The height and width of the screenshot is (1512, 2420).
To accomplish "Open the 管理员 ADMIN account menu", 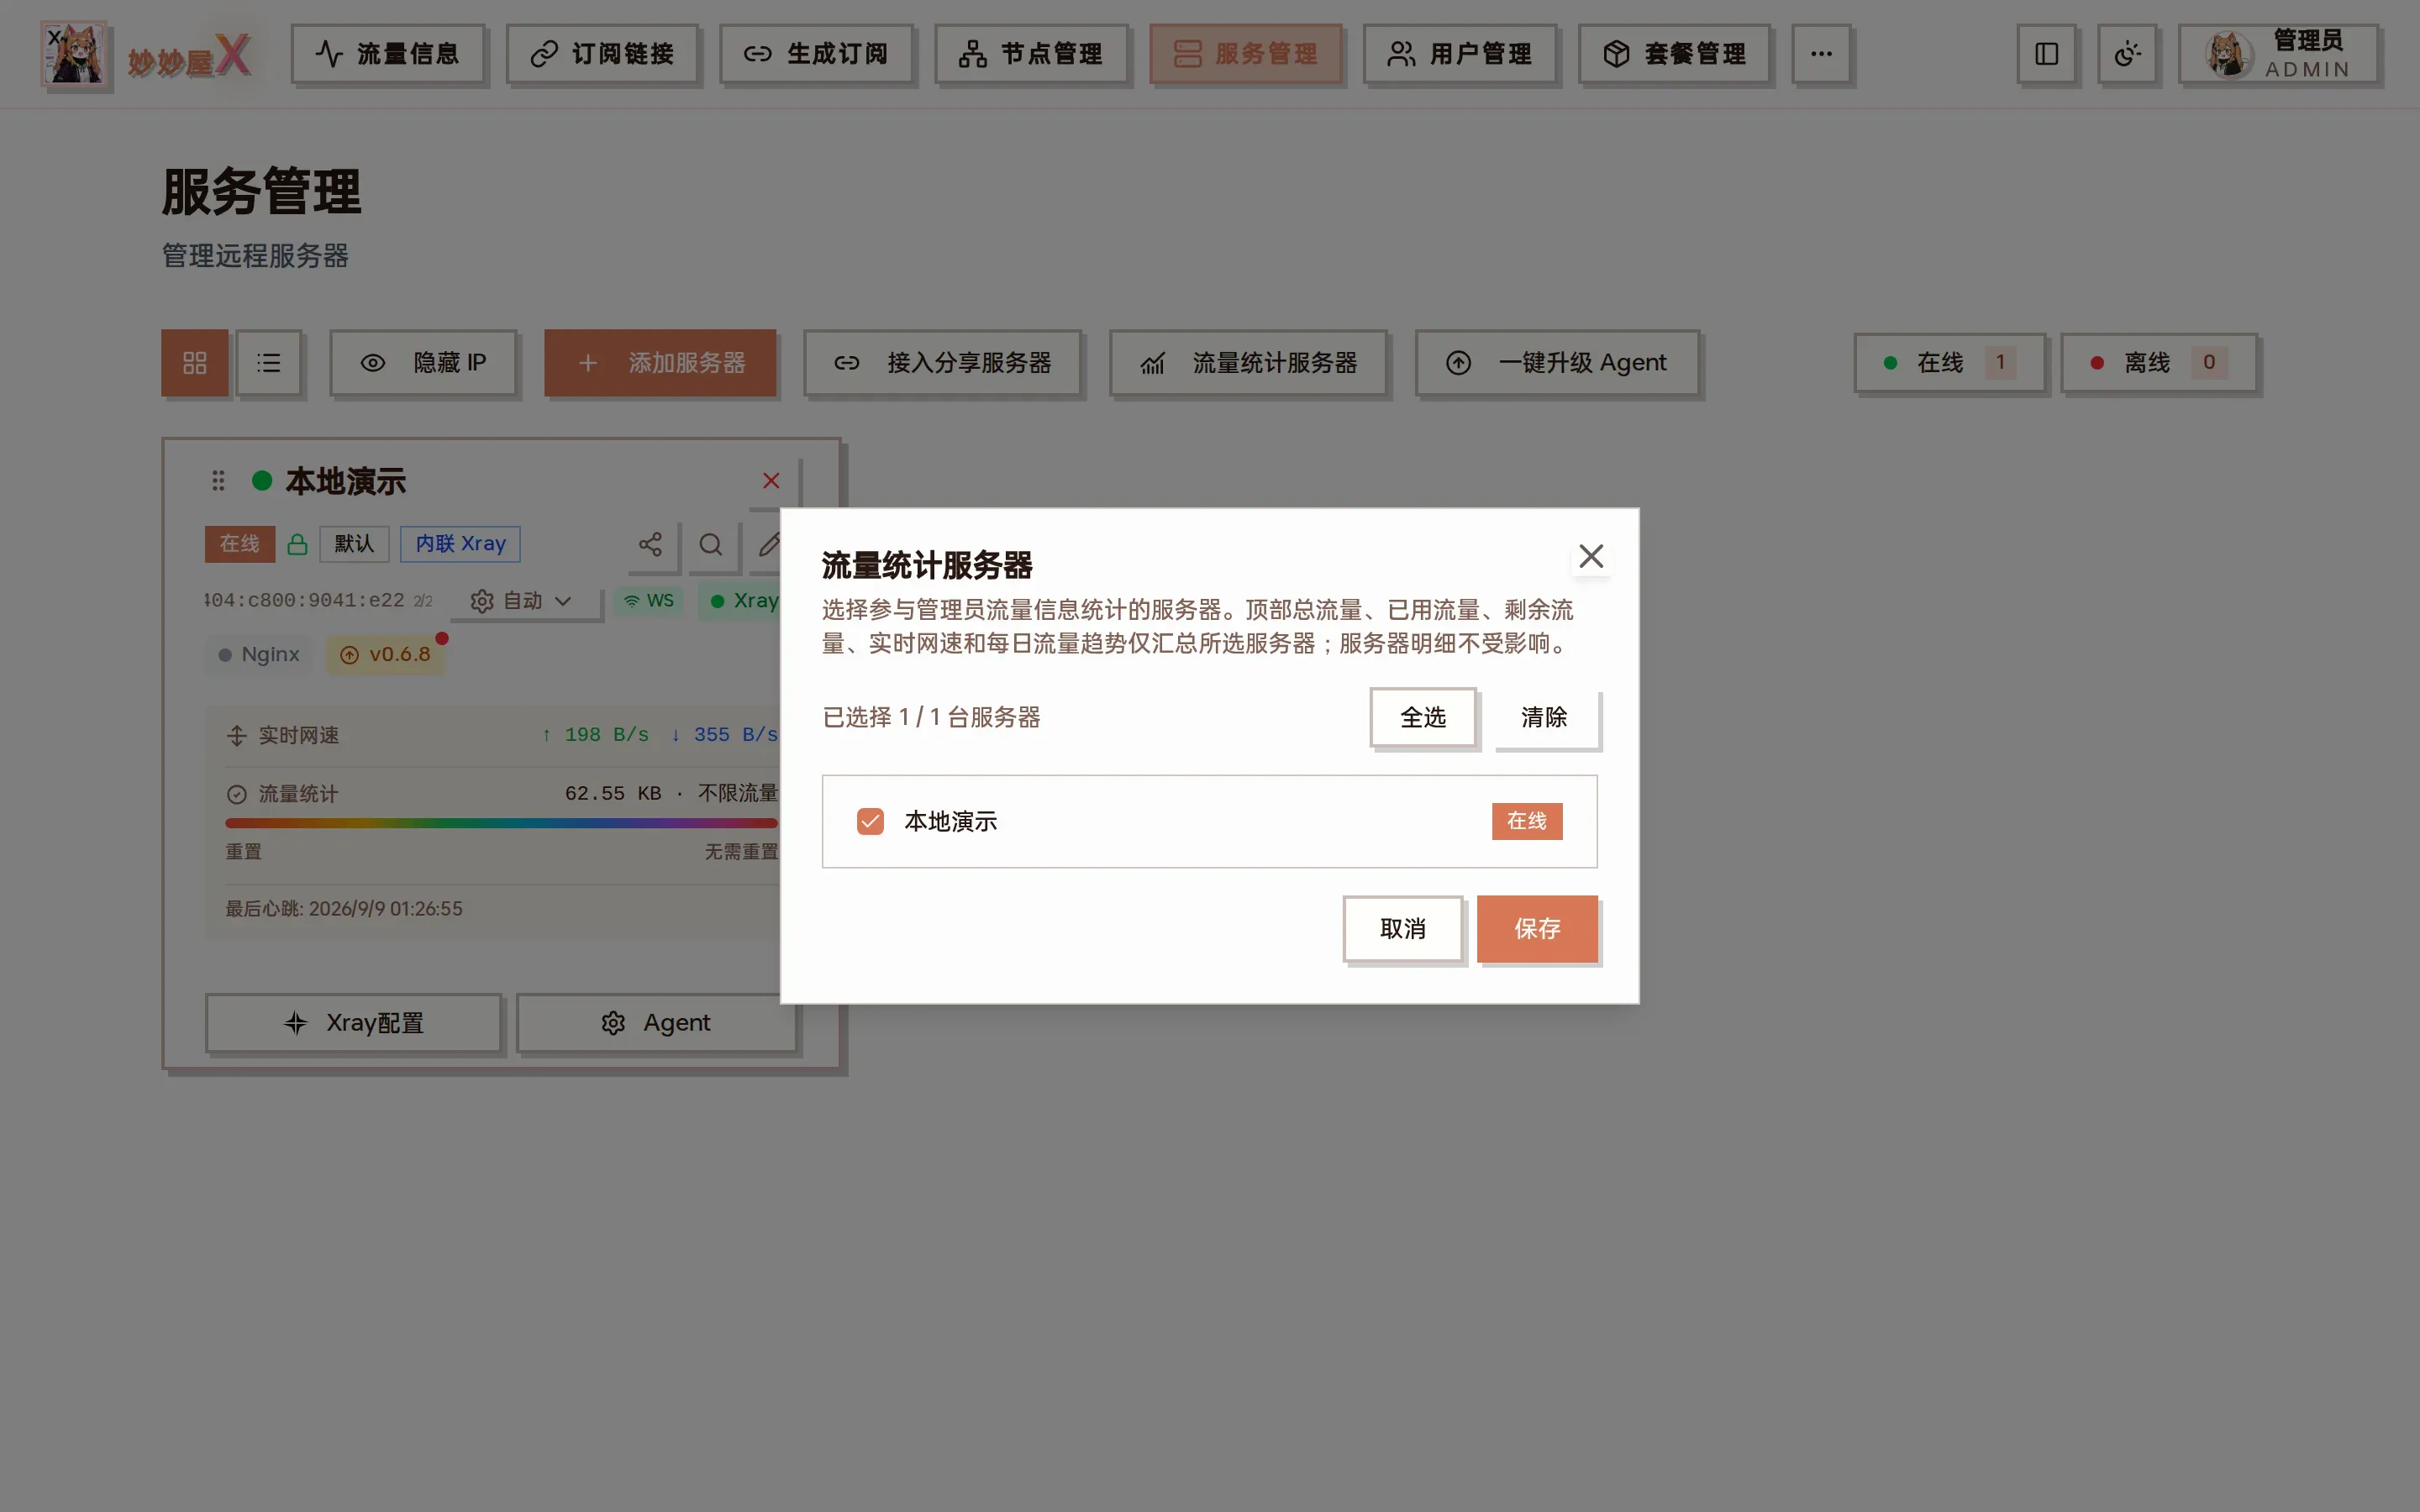I will [x=2278, y=54].
